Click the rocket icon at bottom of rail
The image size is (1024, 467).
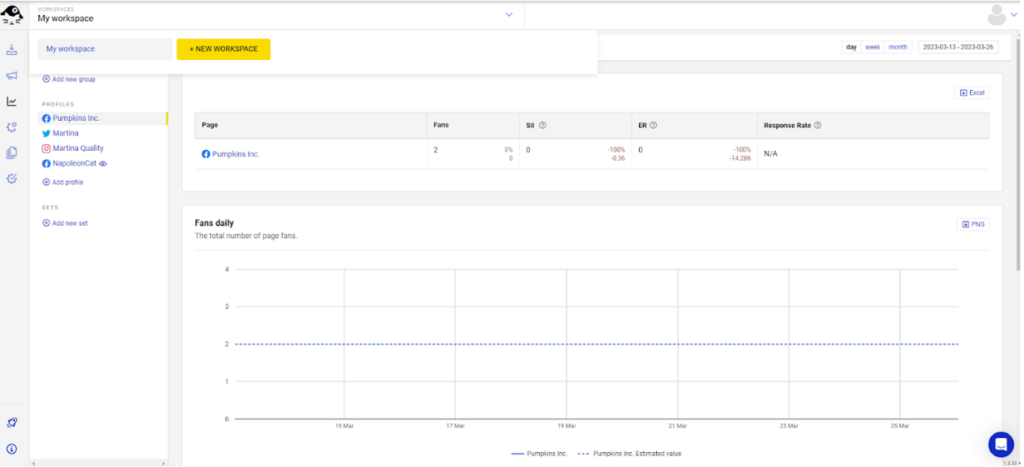click(12, 423)
